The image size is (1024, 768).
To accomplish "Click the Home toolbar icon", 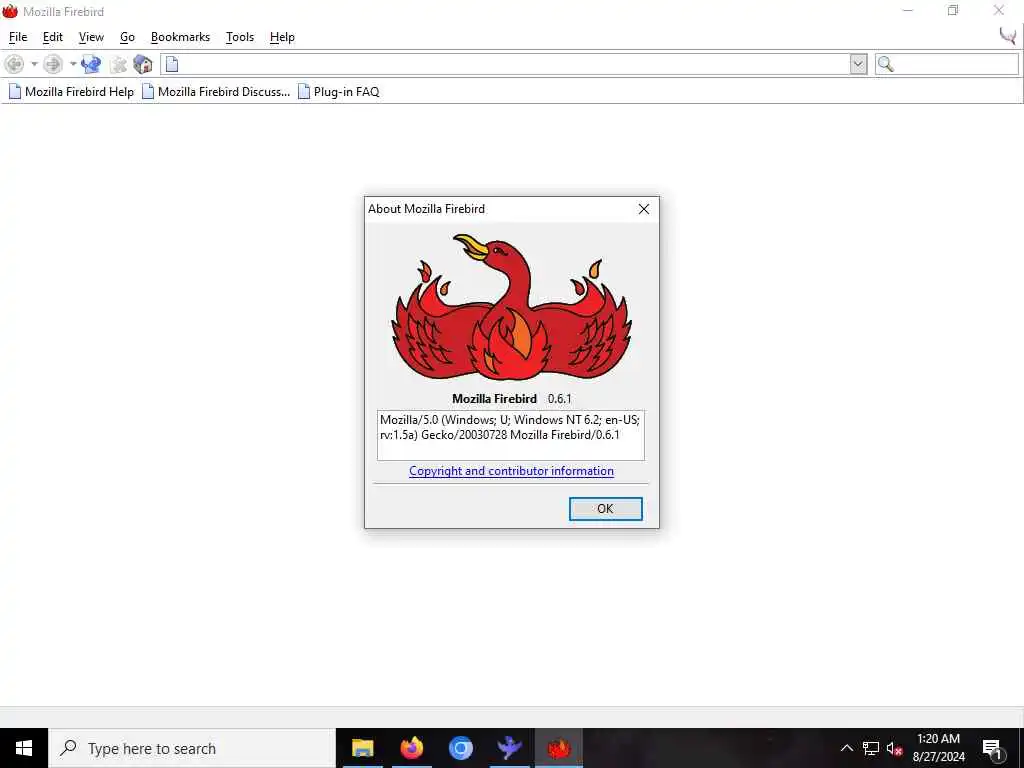I will [x=142, y=64].
